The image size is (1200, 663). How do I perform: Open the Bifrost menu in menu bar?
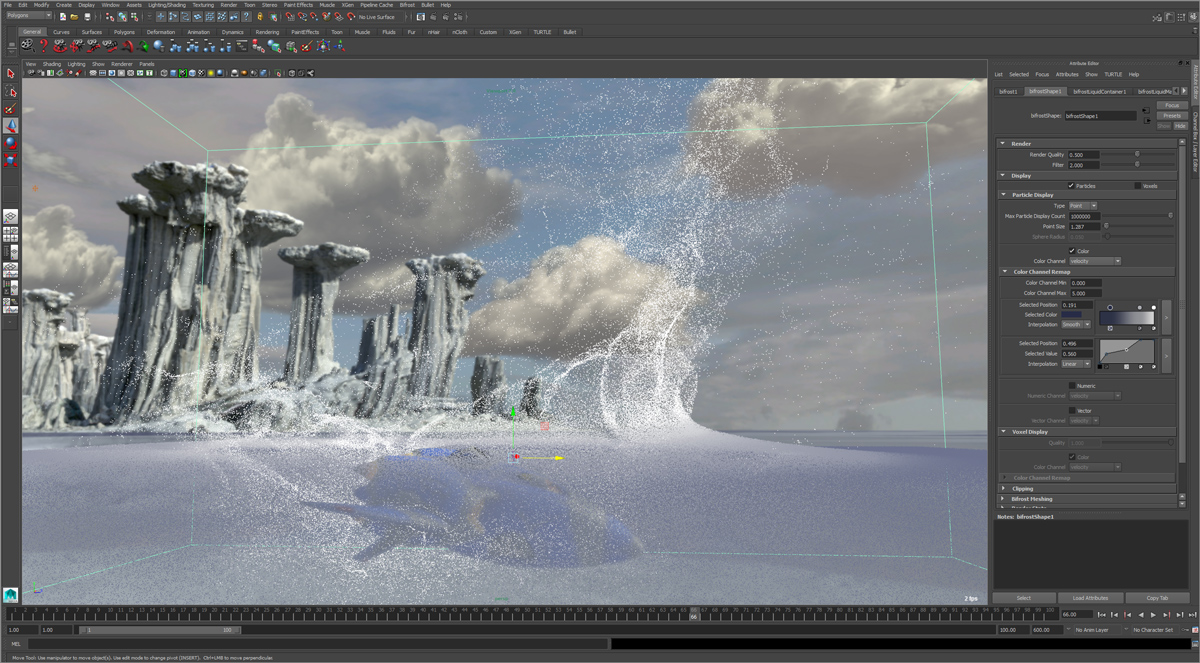tap(407, 5)
